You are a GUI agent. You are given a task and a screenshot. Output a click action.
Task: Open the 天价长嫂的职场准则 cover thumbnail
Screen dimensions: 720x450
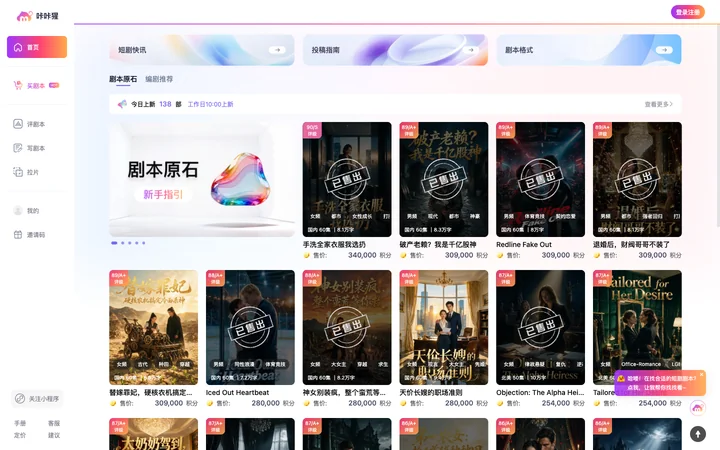[x=444, y=327]
